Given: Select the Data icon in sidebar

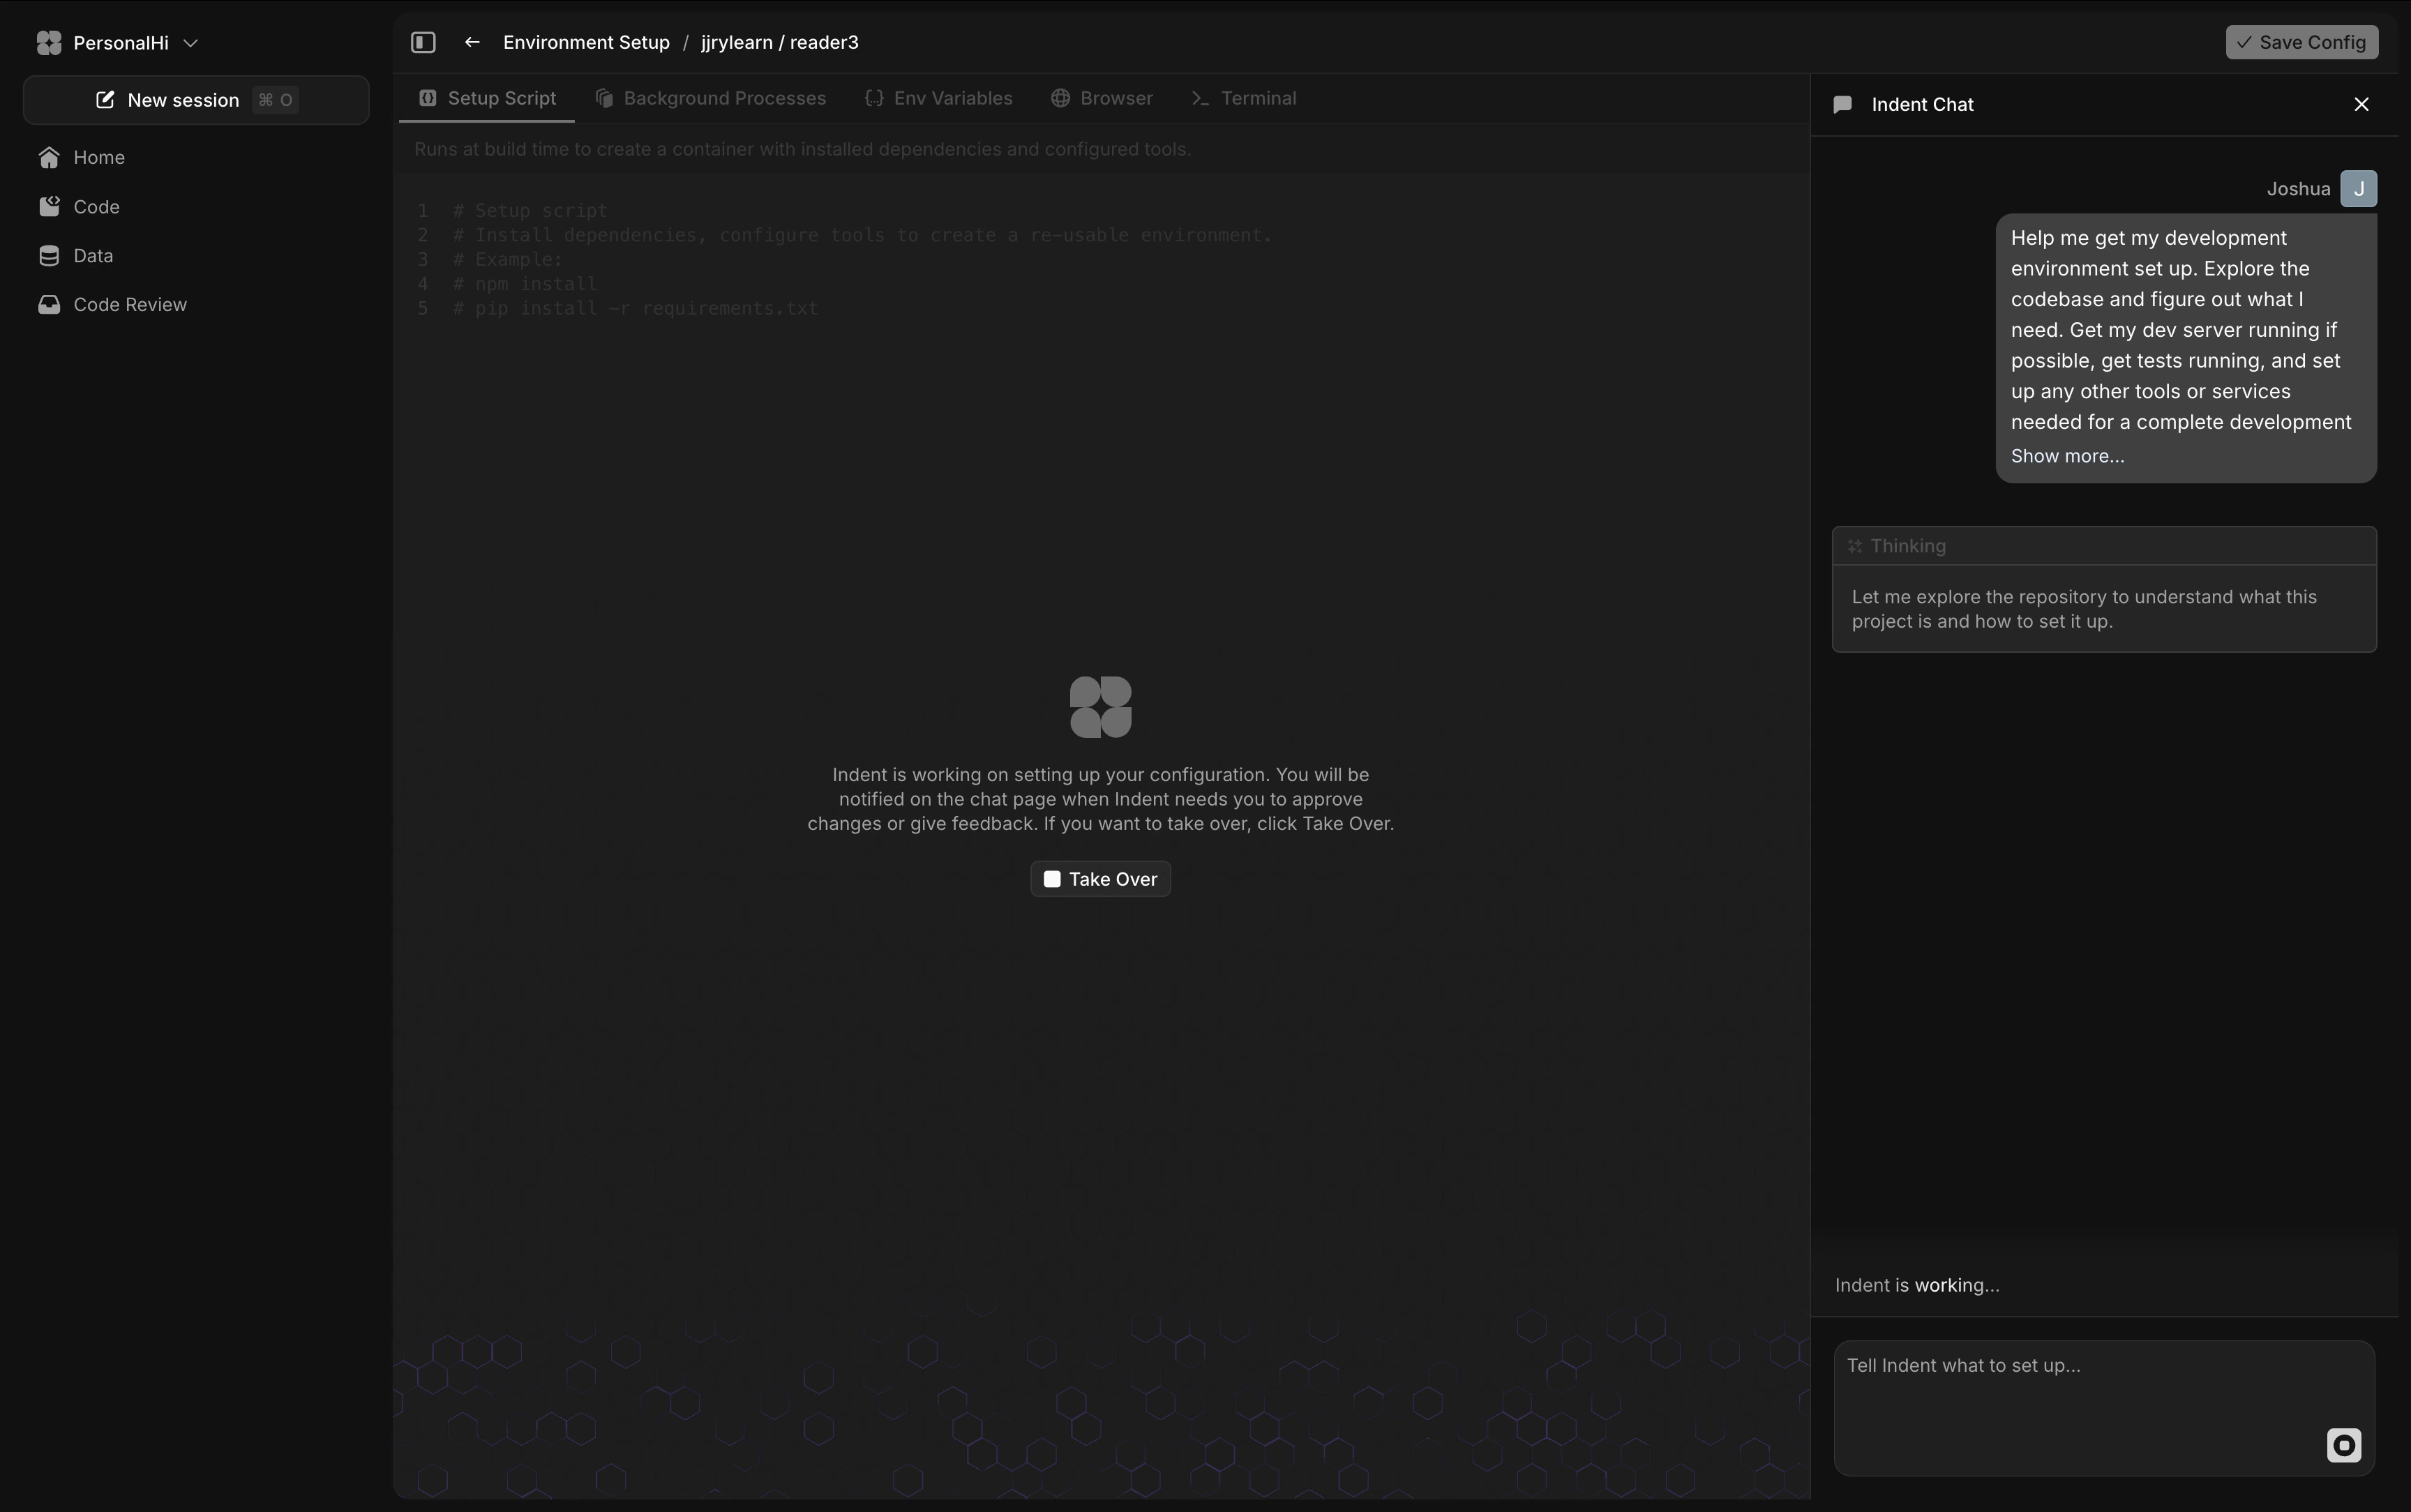Looking at the screenshot, I should tap(49, 255).
